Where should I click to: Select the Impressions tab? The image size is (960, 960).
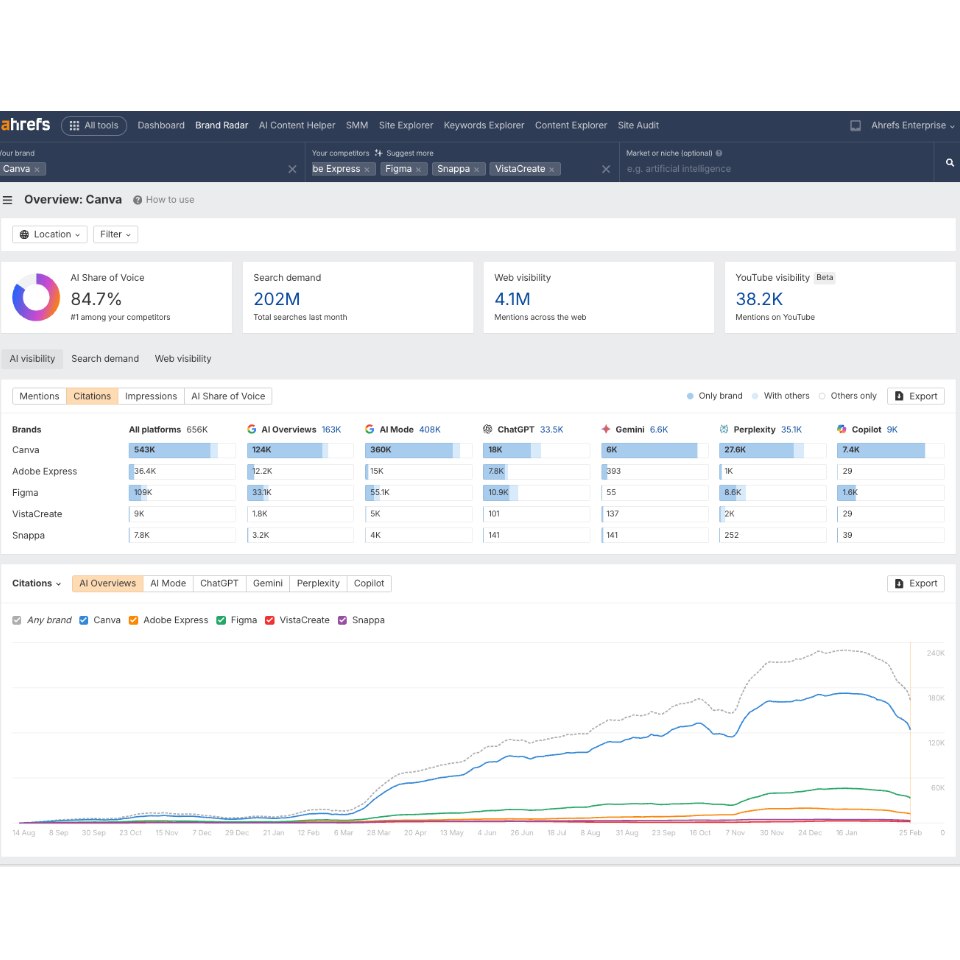point(151,396)
